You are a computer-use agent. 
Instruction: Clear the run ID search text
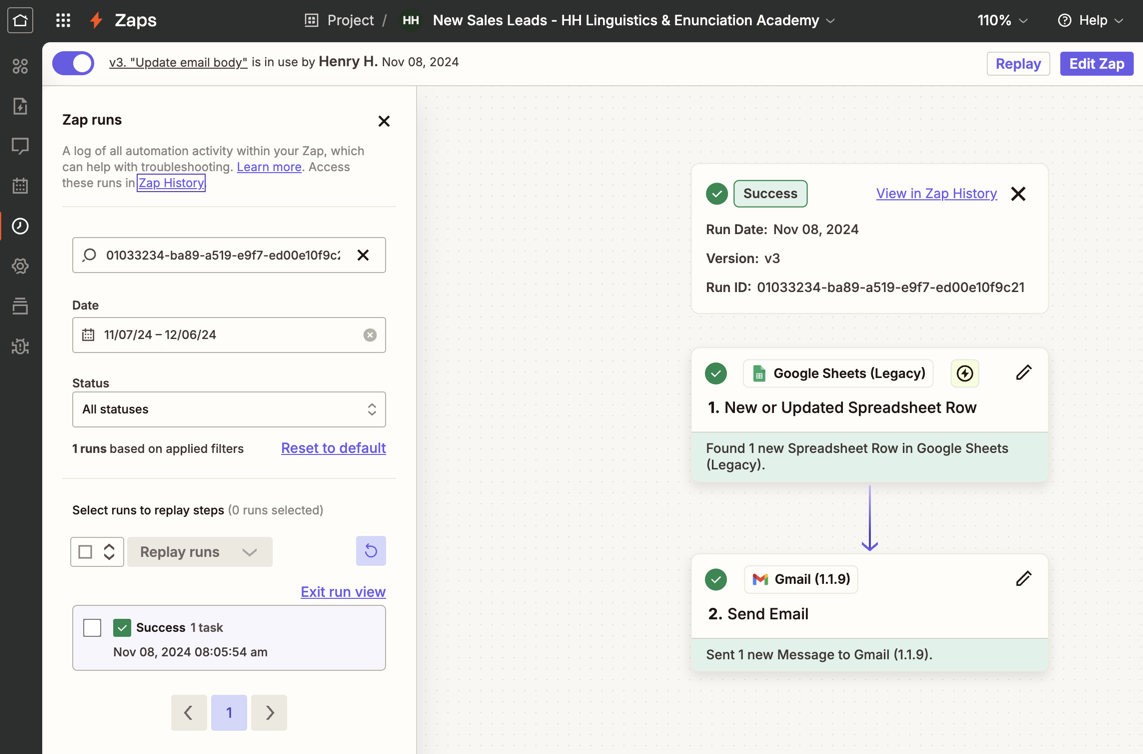(x=363, y=255)
